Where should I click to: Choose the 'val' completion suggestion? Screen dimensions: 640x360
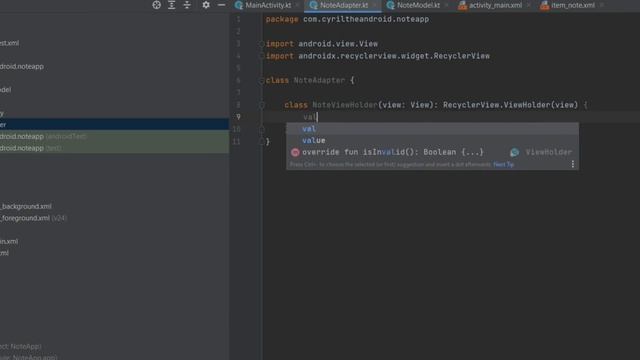(x=432, y=129)
